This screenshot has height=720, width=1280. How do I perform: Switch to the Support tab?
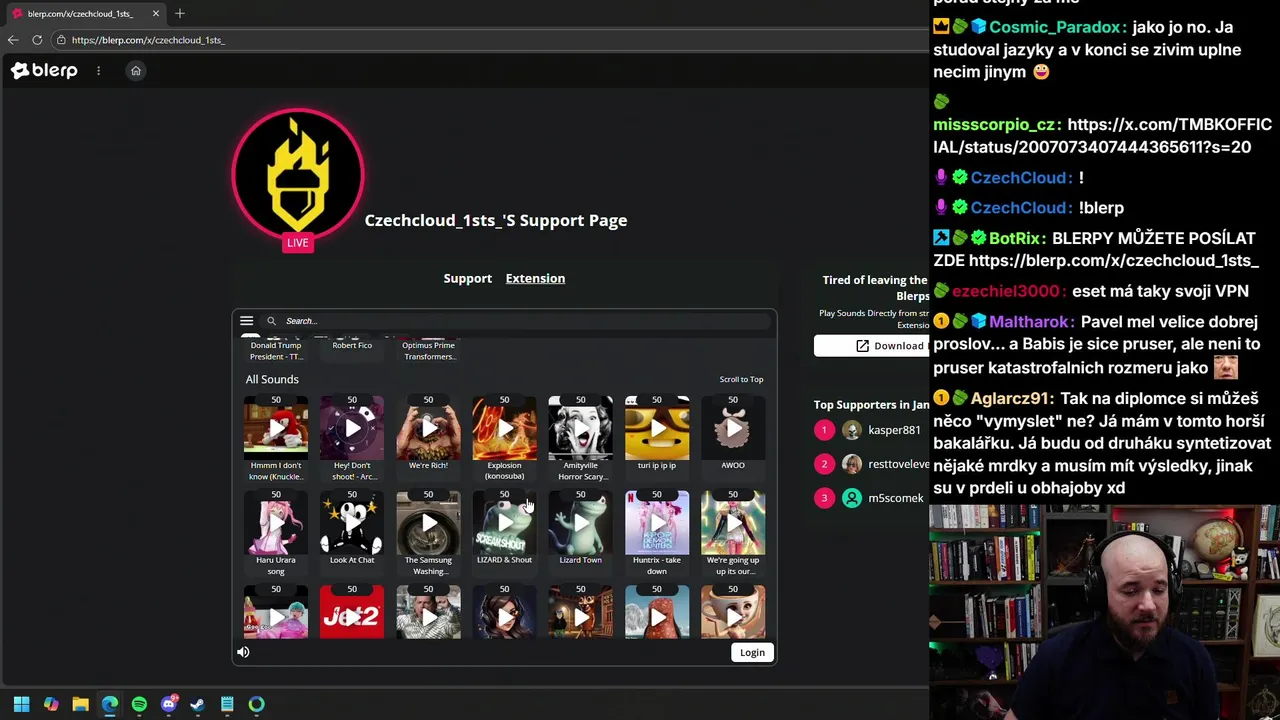(467, 278)
